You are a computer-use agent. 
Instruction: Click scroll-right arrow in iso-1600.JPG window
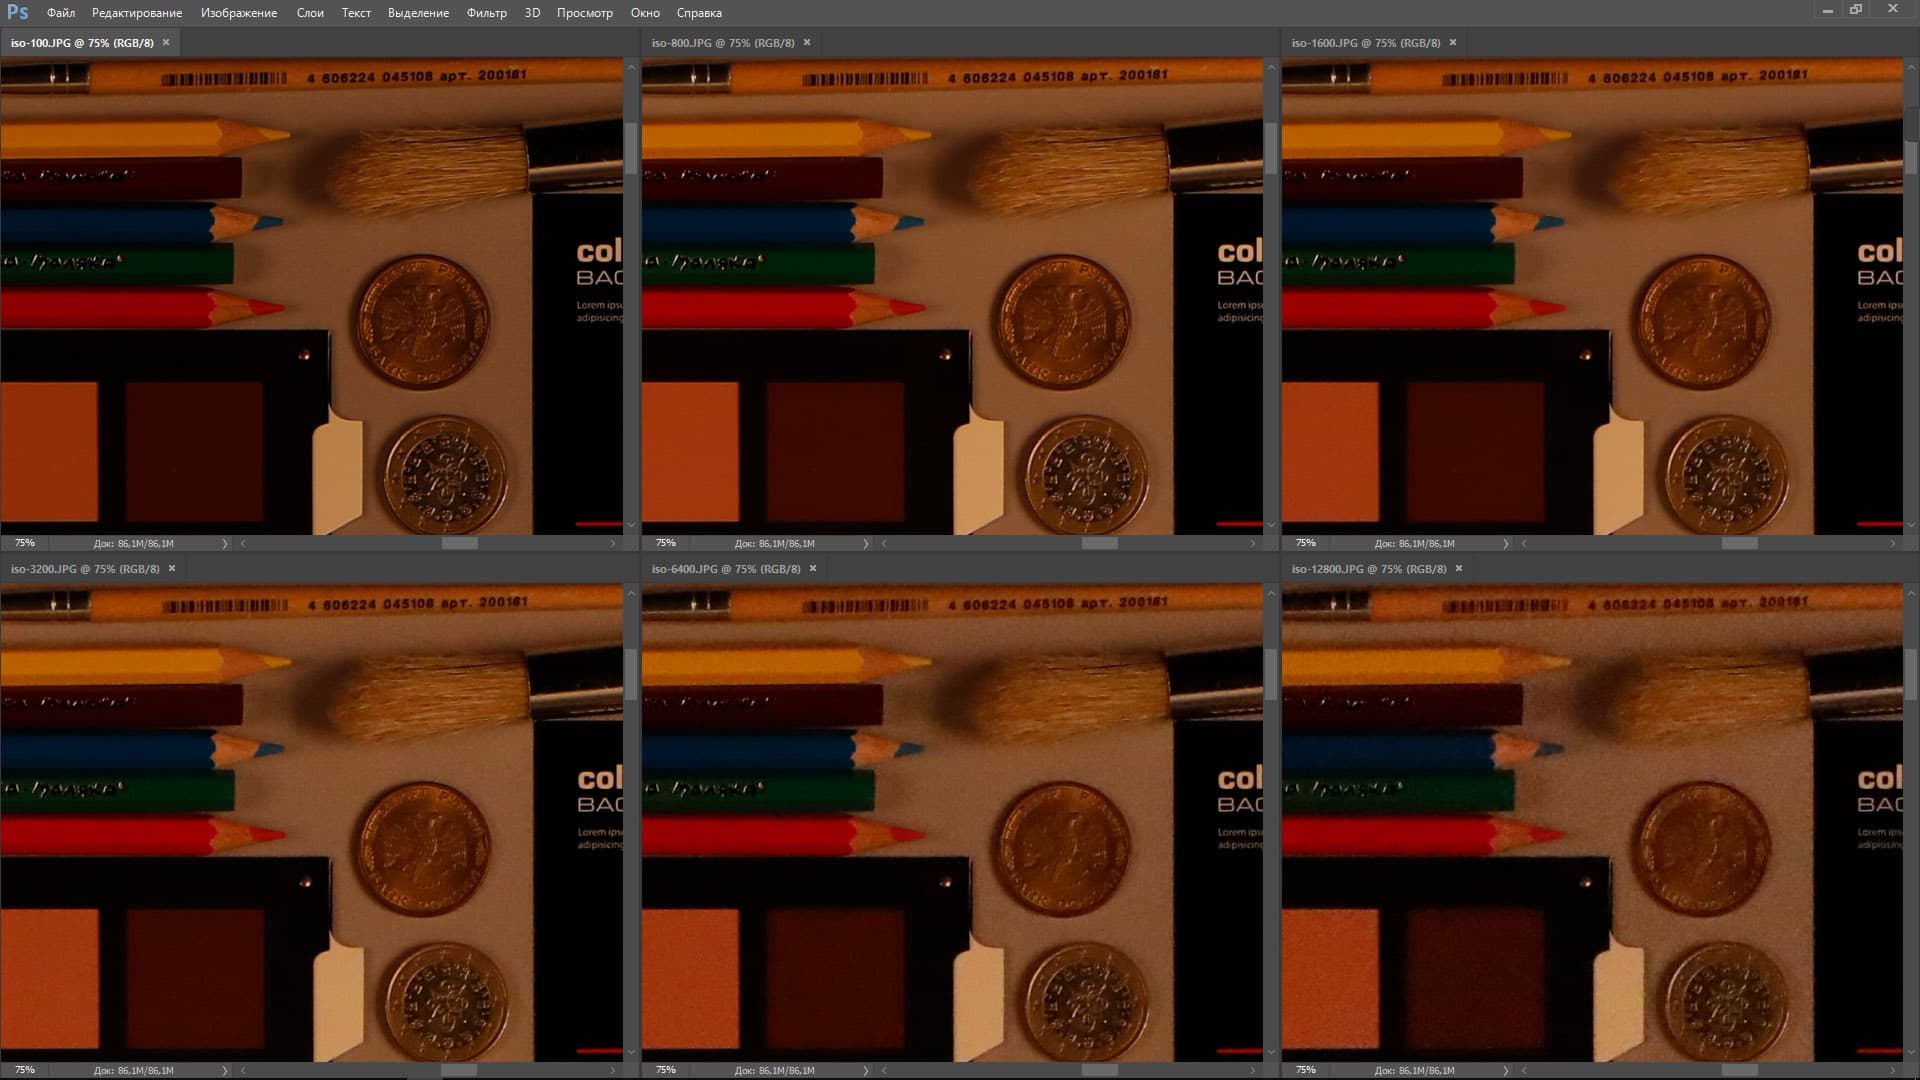point(1892,543)
